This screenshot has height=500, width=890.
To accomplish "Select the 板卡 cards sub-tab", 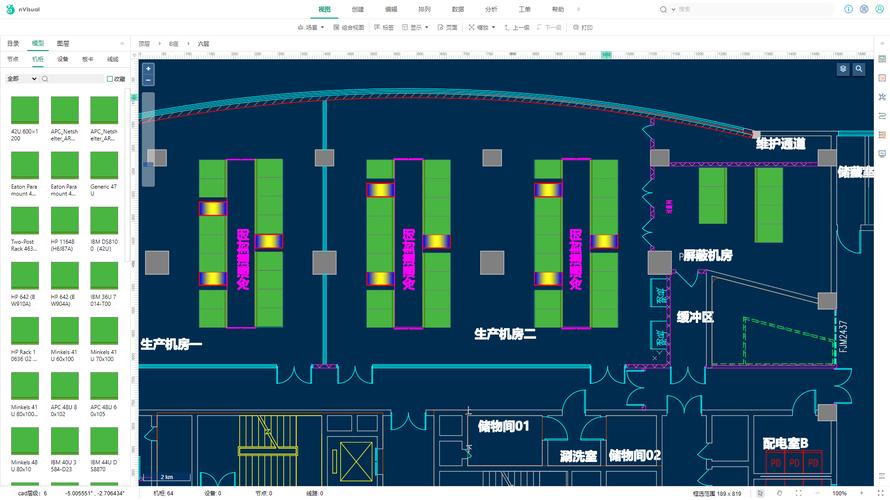I will [88, 59].
